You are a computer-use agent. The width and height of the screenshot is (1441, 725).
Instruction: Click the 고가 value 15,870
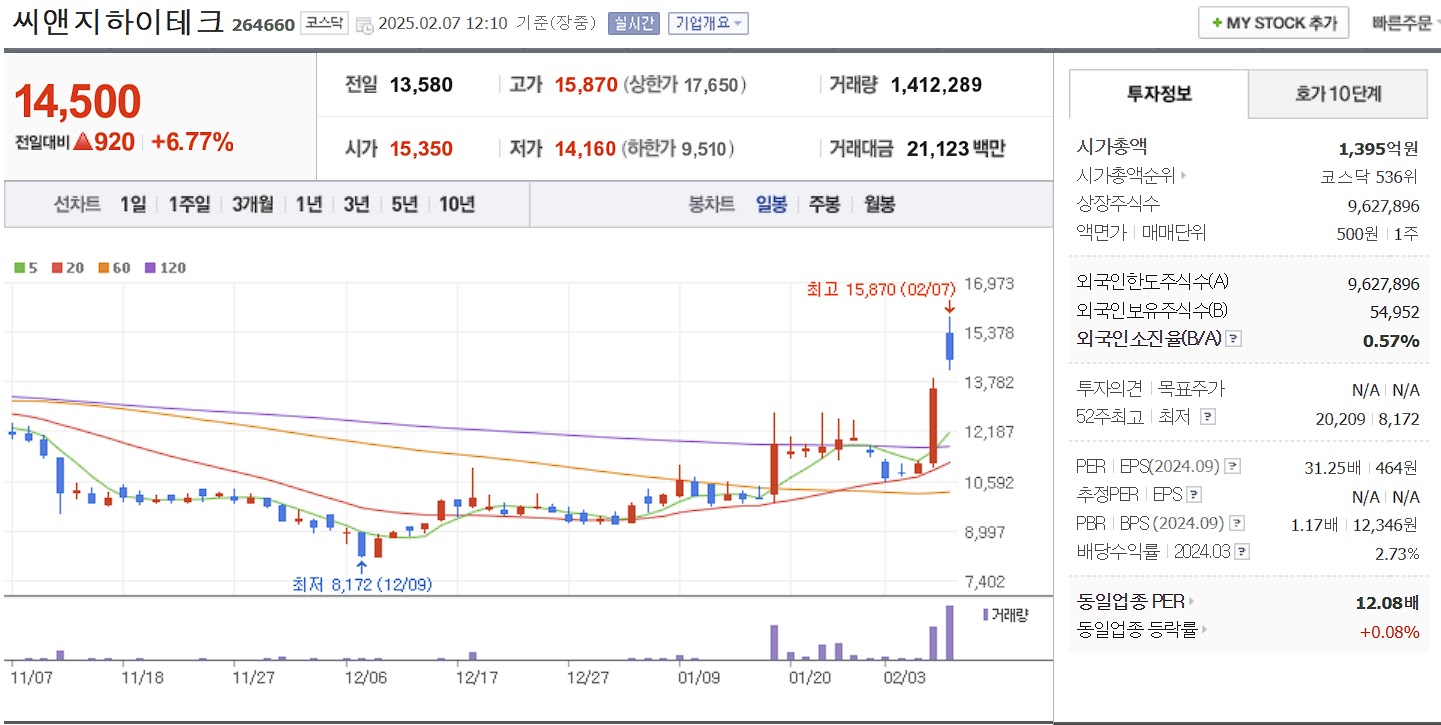pos(586,85)
